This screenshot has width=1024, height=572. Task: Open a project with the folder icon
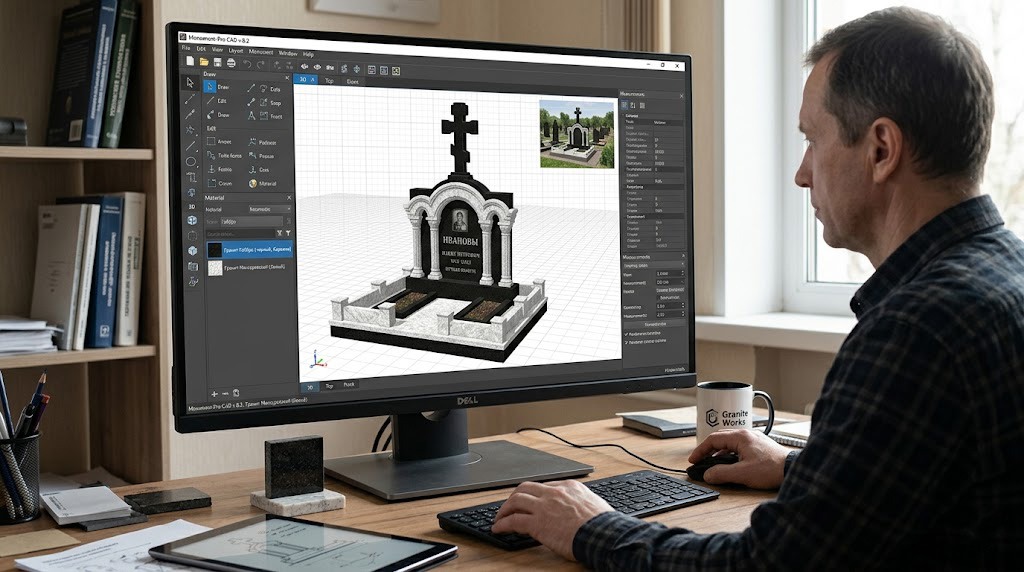click(x=204, y=62)
